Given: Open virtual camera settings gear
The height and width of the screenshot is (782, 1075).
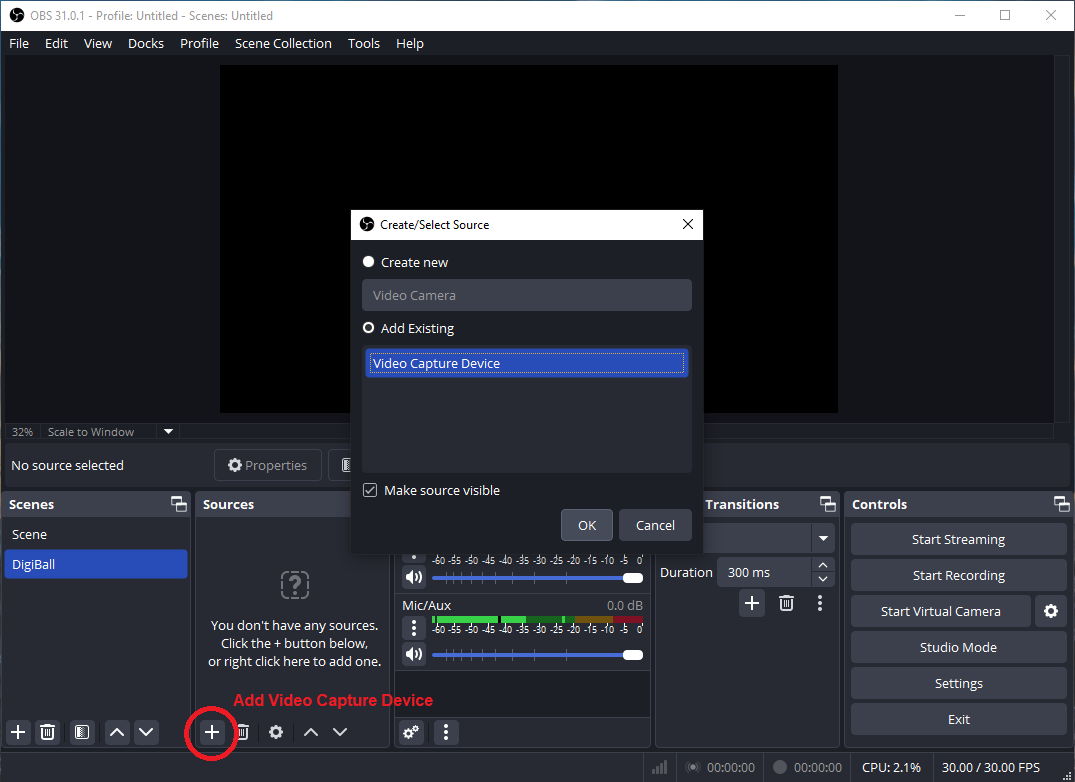Looking at the screenshot, I should 1050,611.
